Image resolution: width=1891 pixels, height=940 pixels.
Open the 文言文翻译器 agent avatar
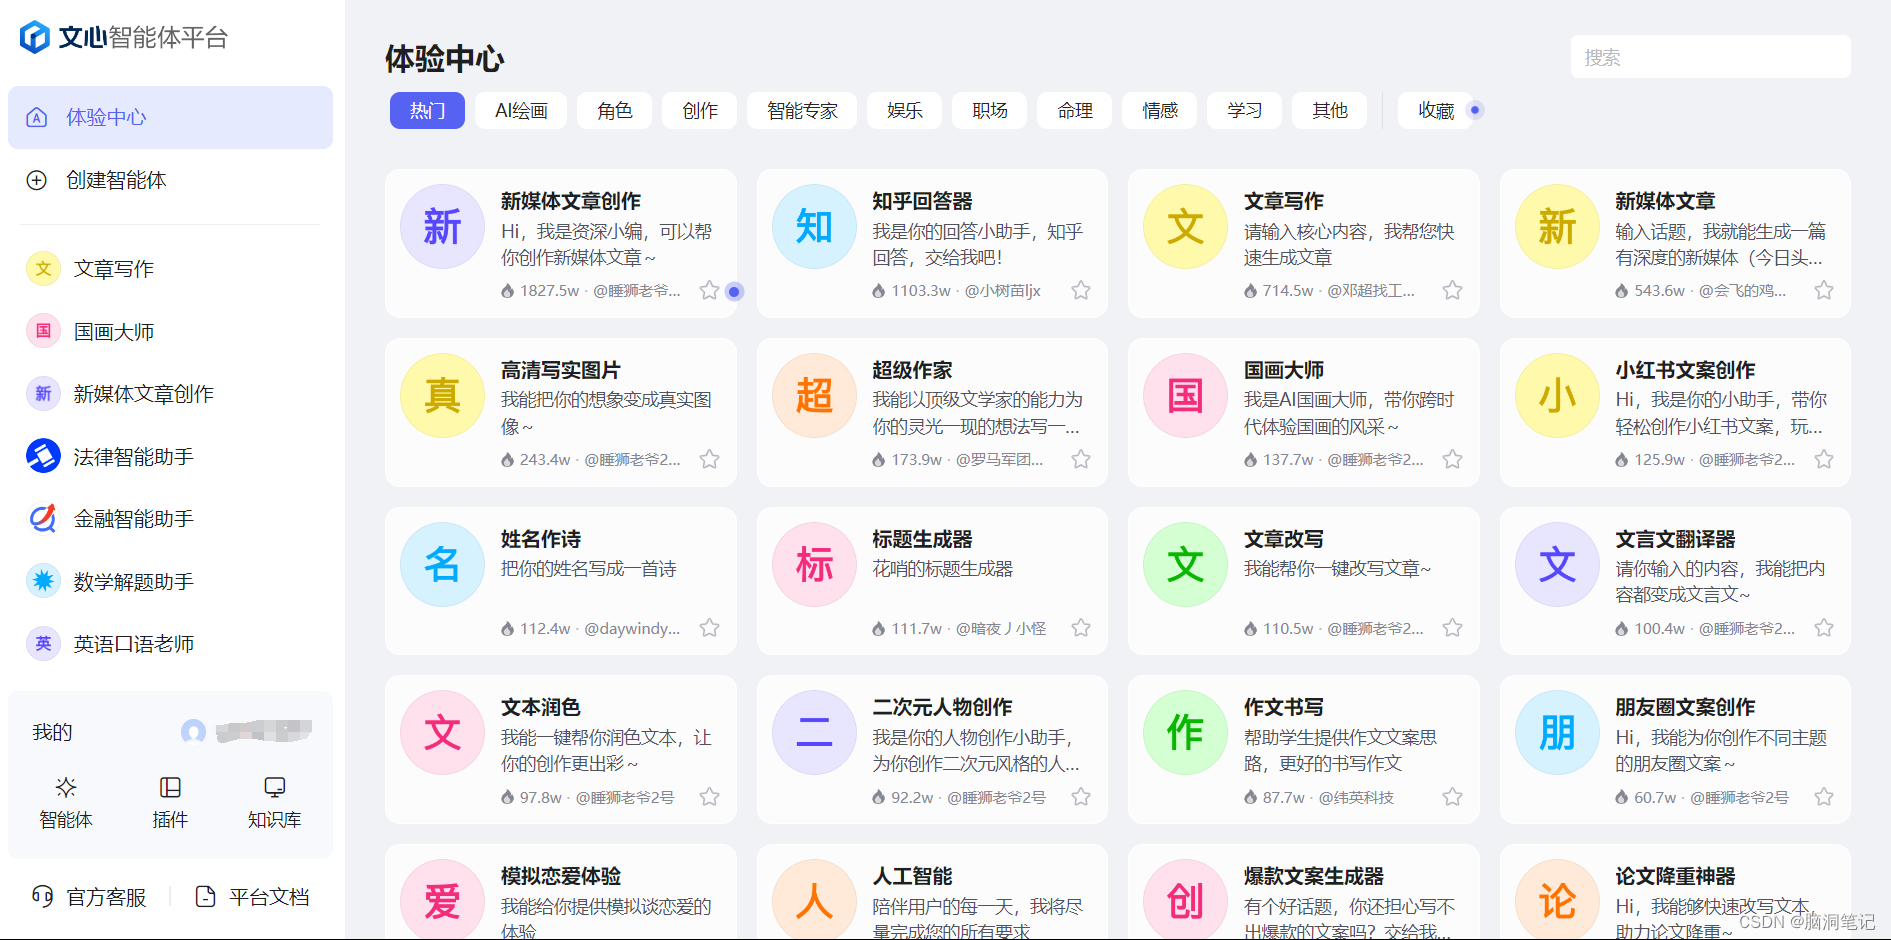1557,565
